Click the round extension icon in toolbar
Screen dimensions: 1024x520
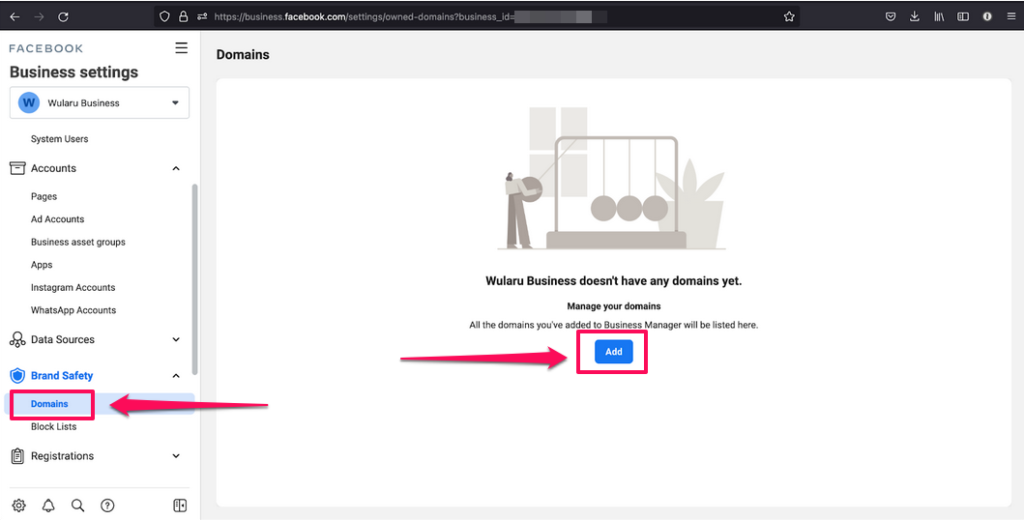tap(987, 16)
